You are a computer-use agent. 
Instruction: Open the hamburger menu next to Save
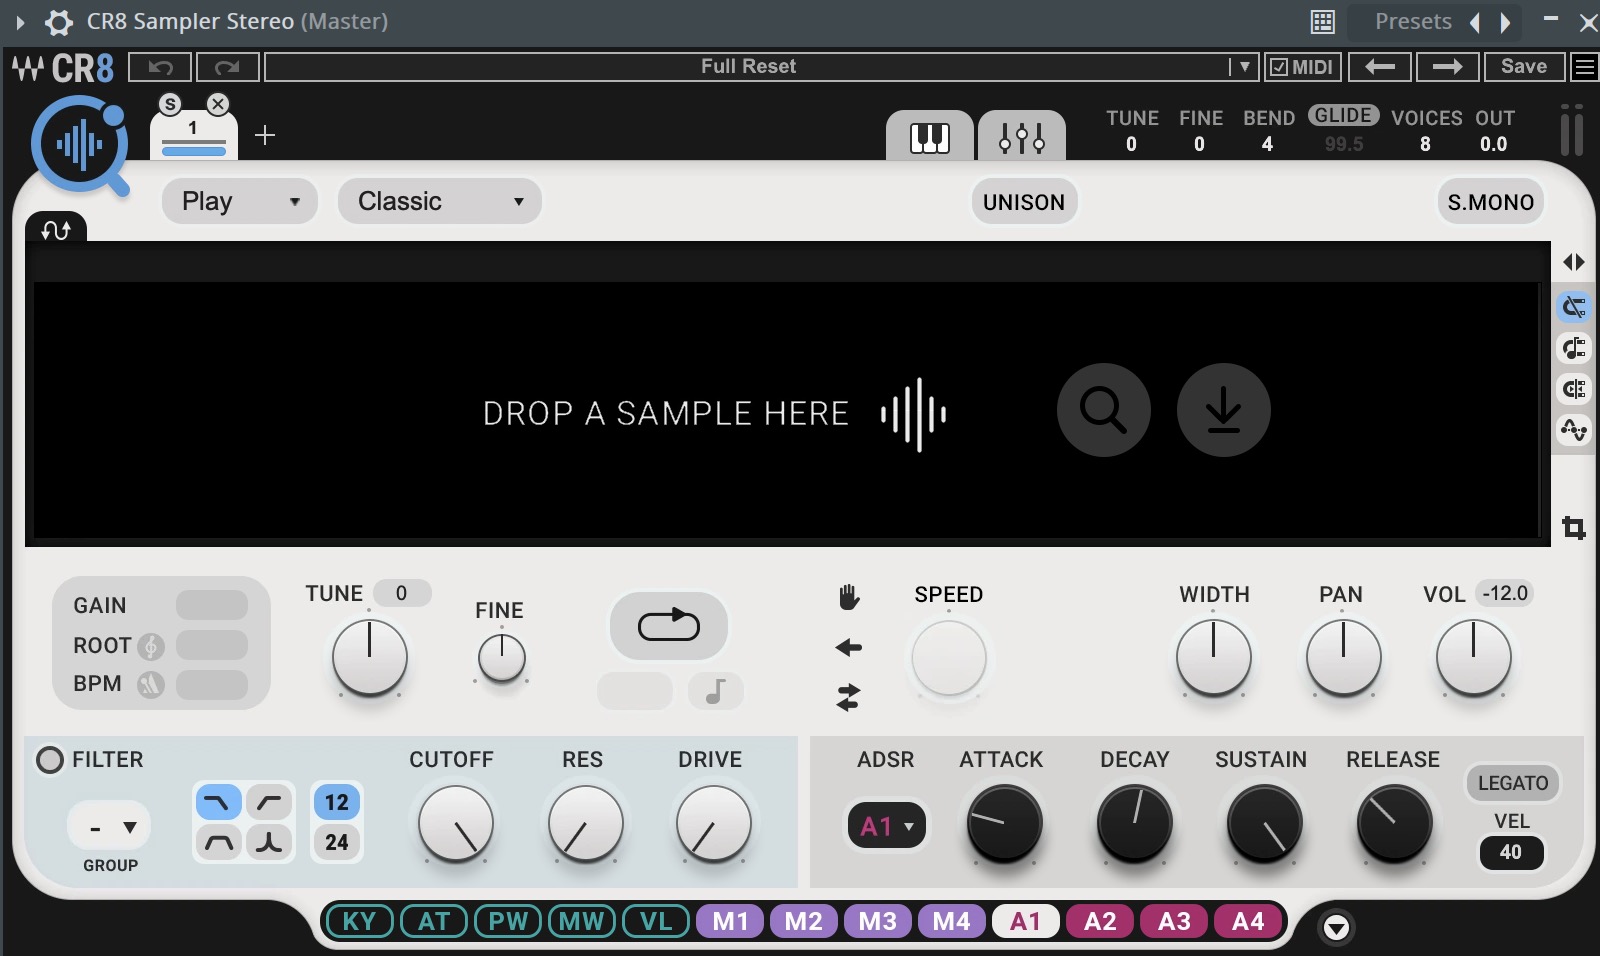point(1584,67)
